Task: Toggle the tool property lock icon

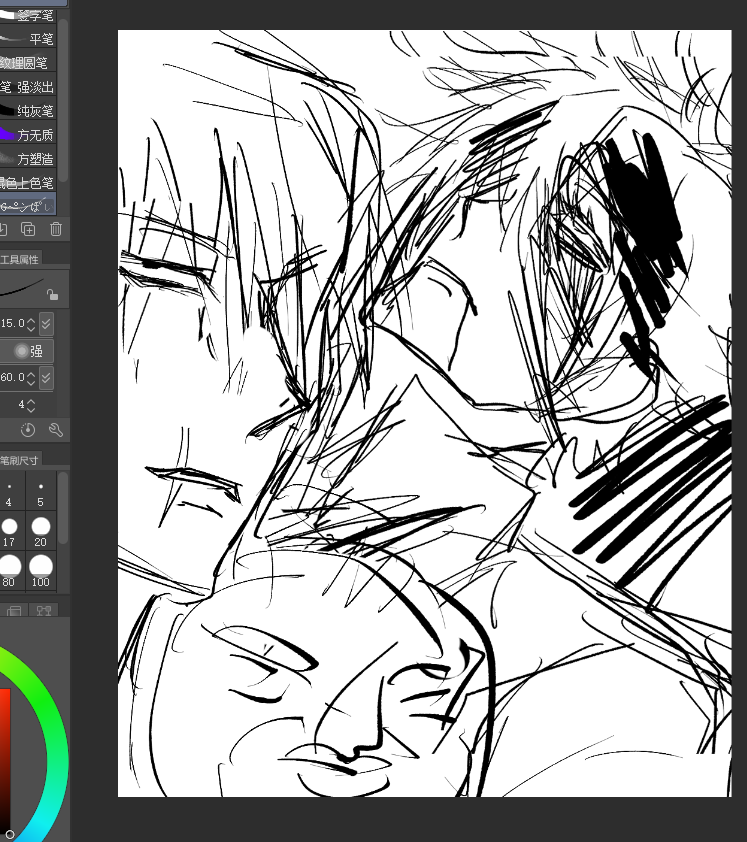Action: coord(52,295)
